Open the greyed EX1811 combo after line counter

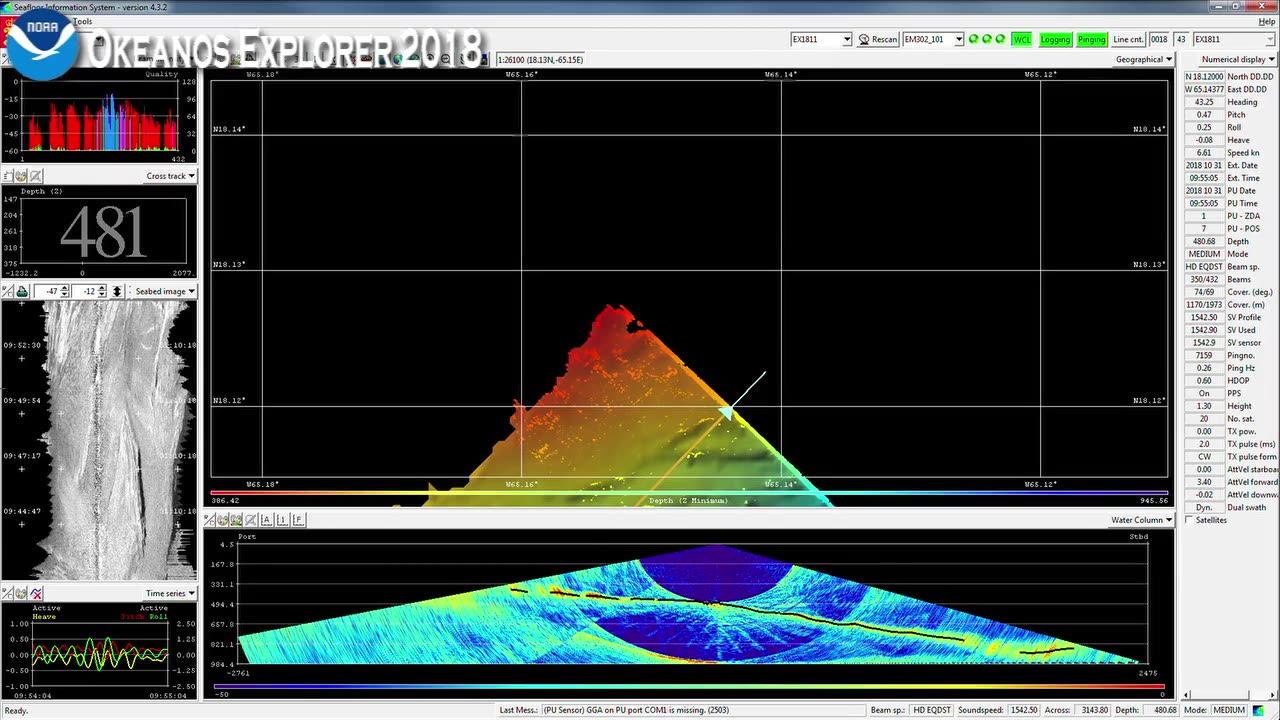tap(1234, 39)
